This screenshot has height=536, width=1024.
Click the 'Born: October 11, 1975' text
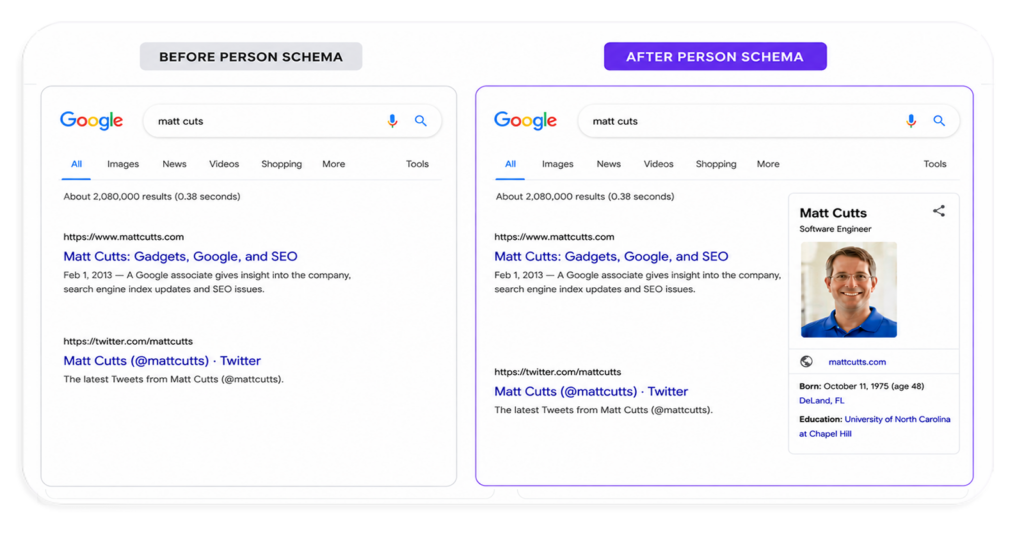(x=861, y=386)
